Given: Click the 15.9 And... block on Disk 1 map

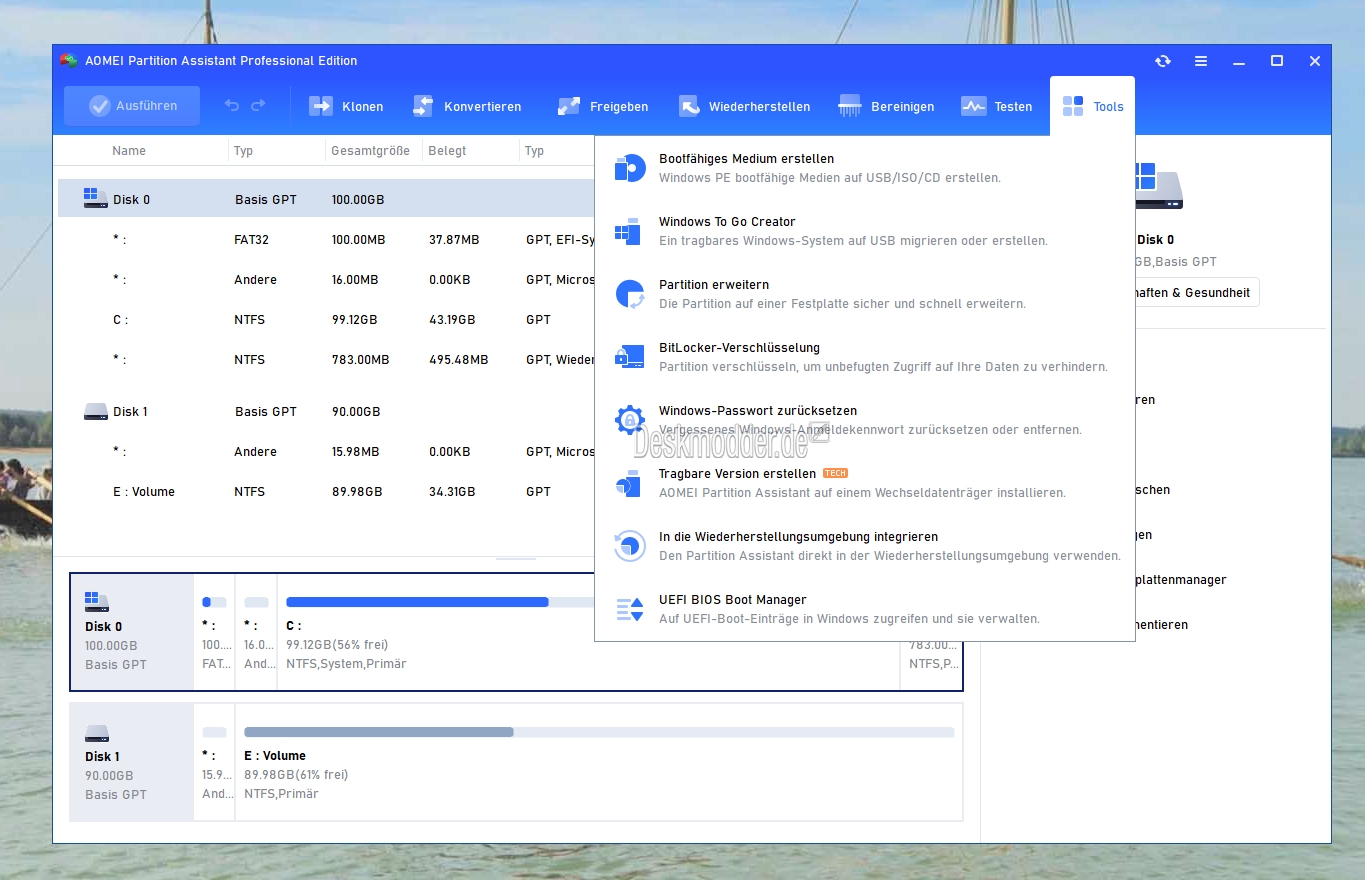Looking at the screenshot, I should [214, 762].
